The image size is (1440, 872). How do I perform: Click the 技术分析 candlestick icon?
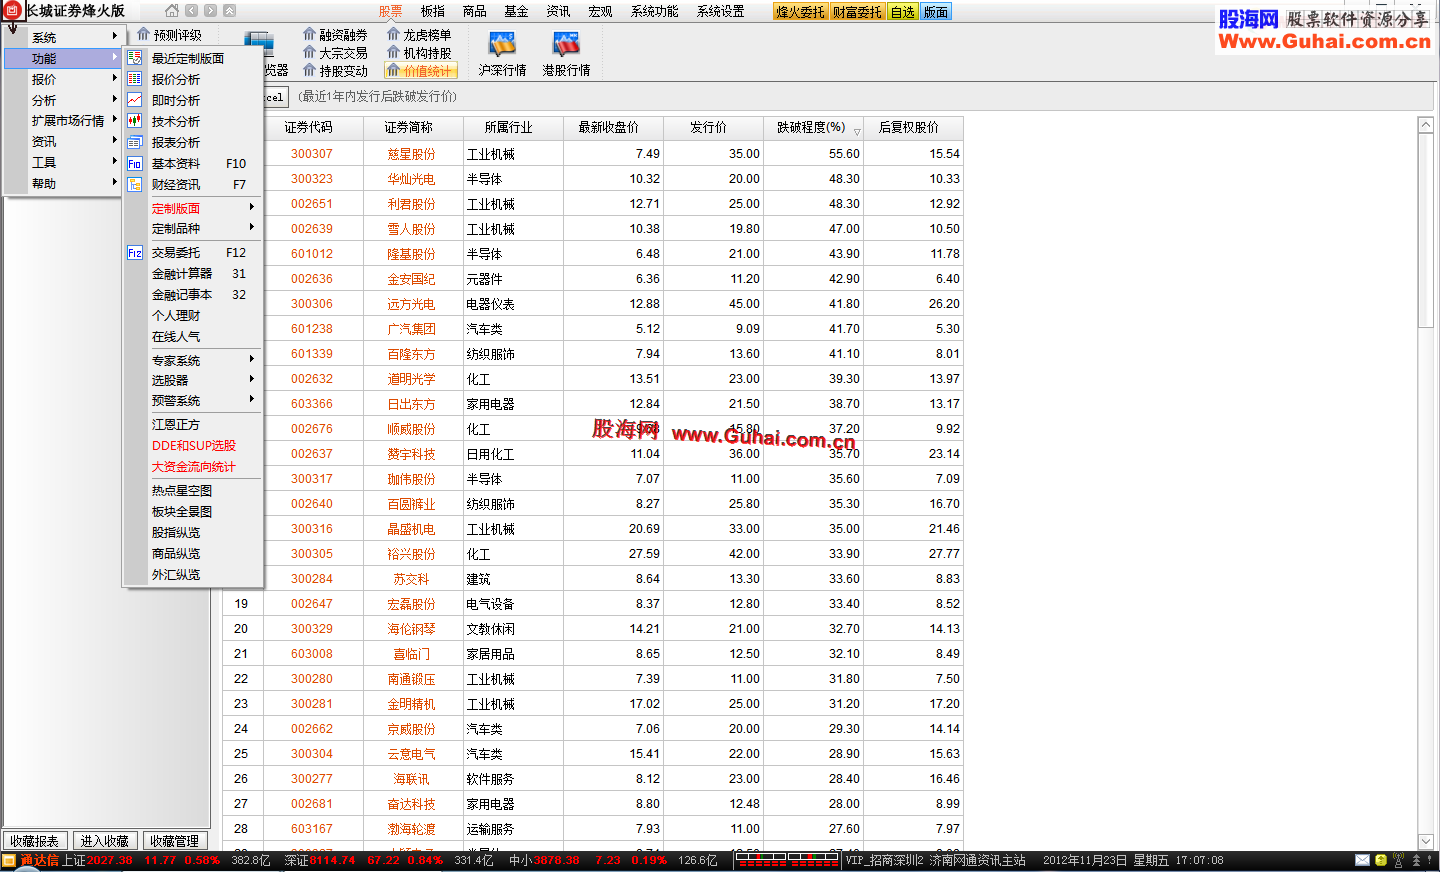click(x=135, y=121)
